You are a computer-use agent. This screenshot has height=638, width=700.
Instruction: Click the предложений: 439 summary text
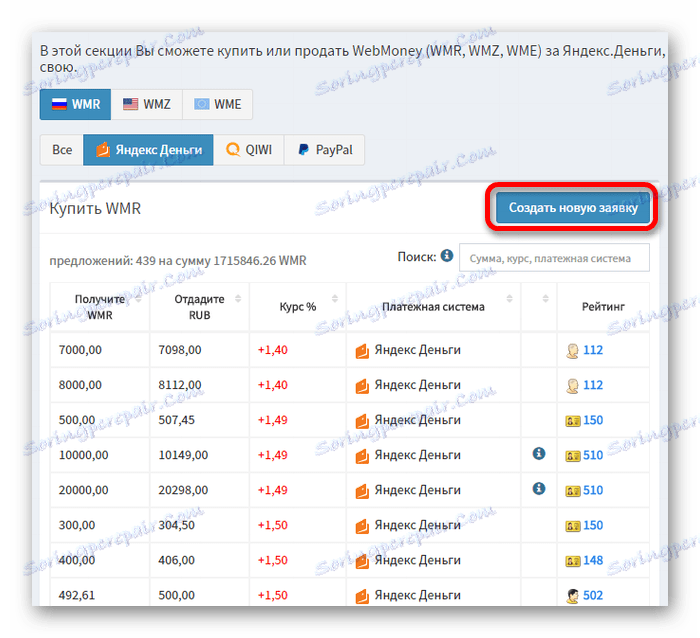pos(178,261)
